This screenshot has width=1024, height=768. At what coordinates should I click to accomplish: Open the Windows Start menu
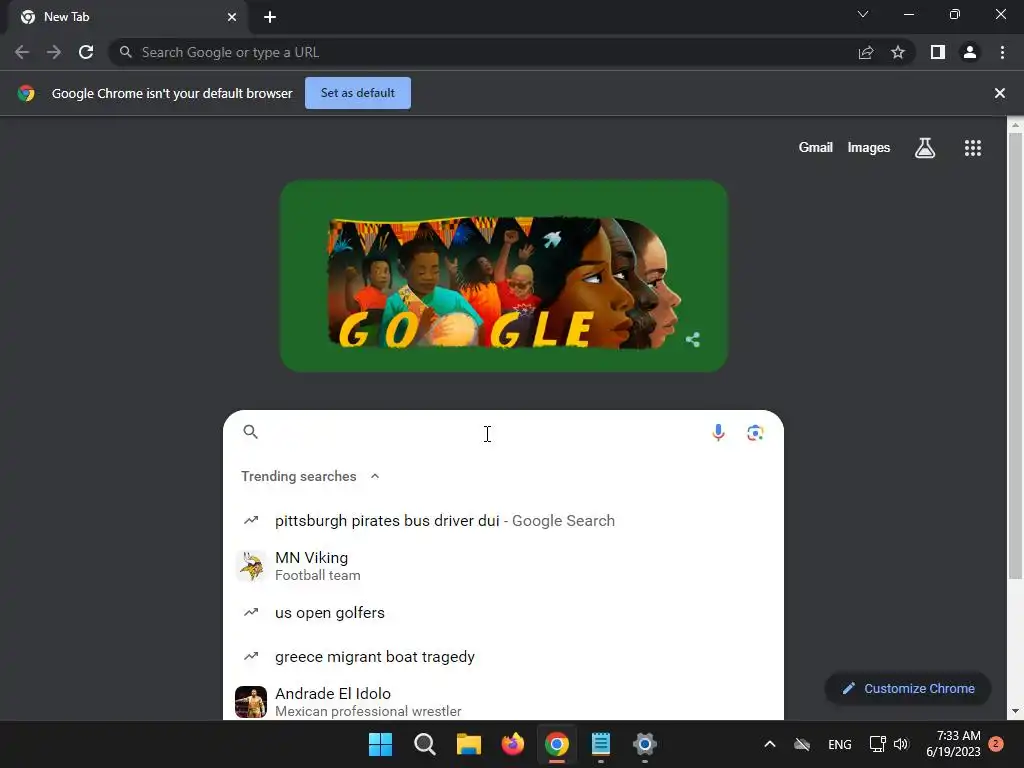[x=380, y=744]
